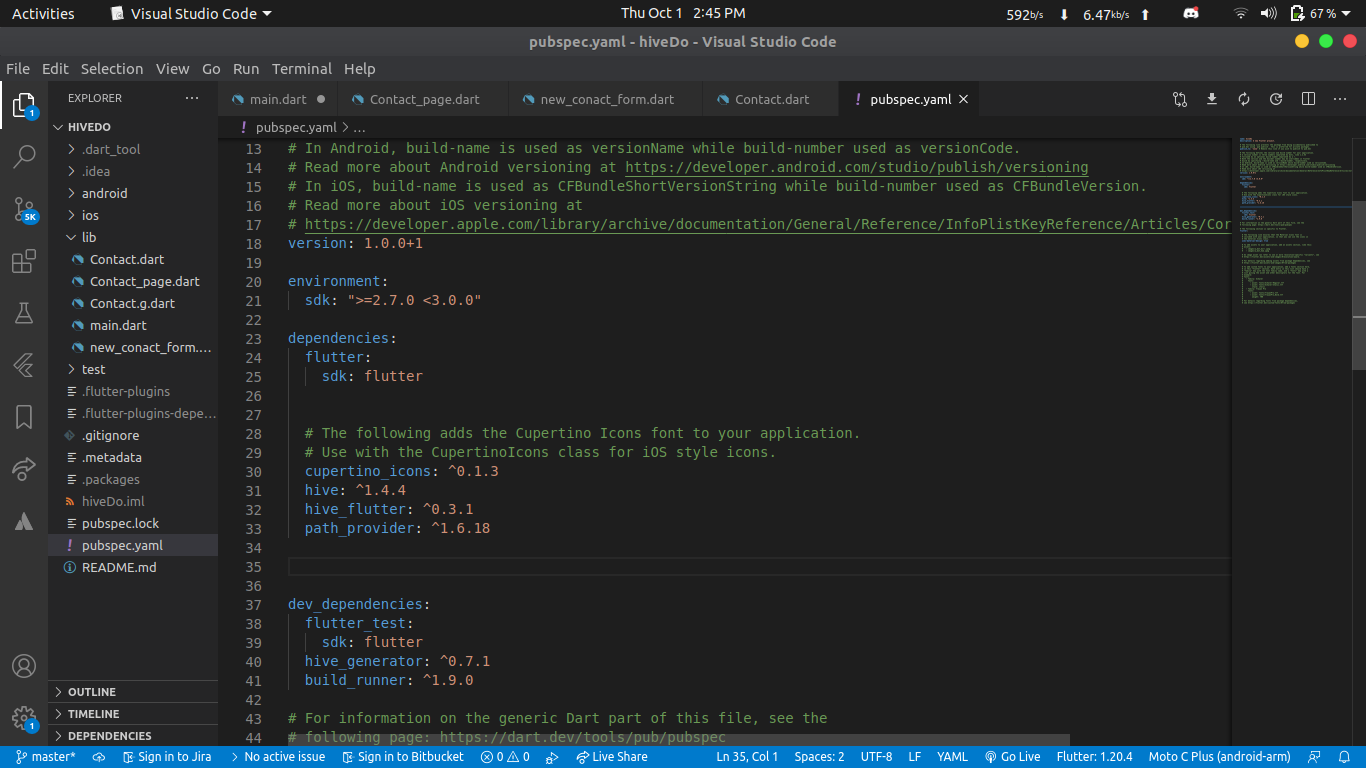Open the Manage gear icon

click(x=24, y=718)
